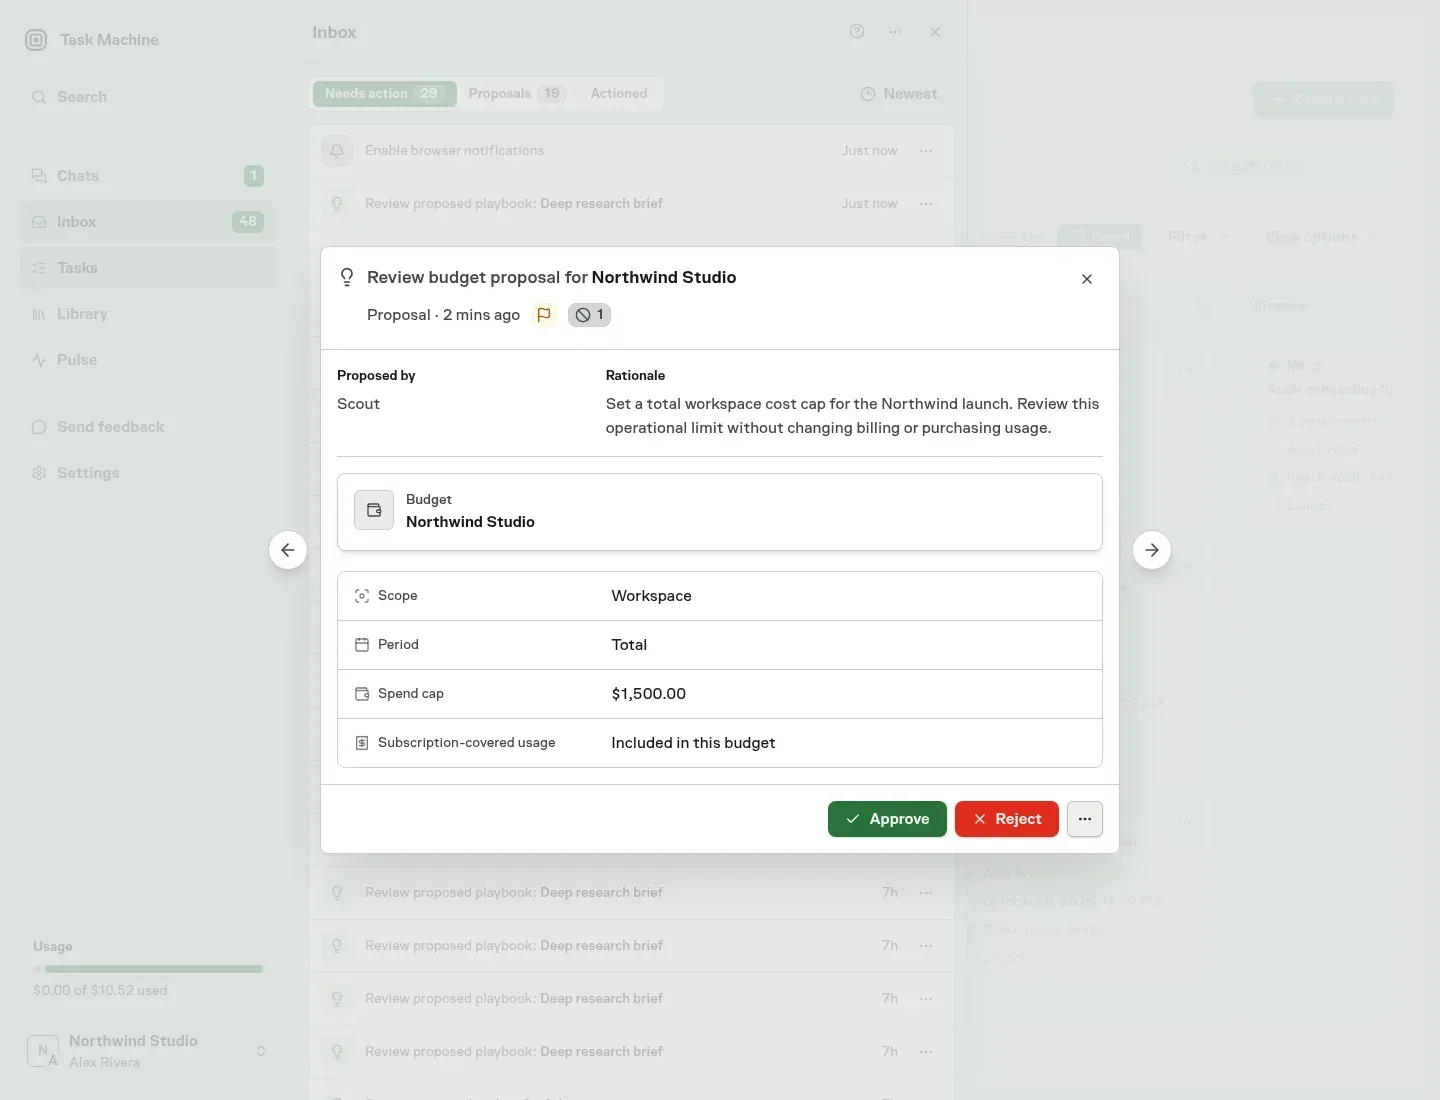Switch to Actioned tab
The width and height of the screenshot is (1440, 1100).
[x=619, y=94]
